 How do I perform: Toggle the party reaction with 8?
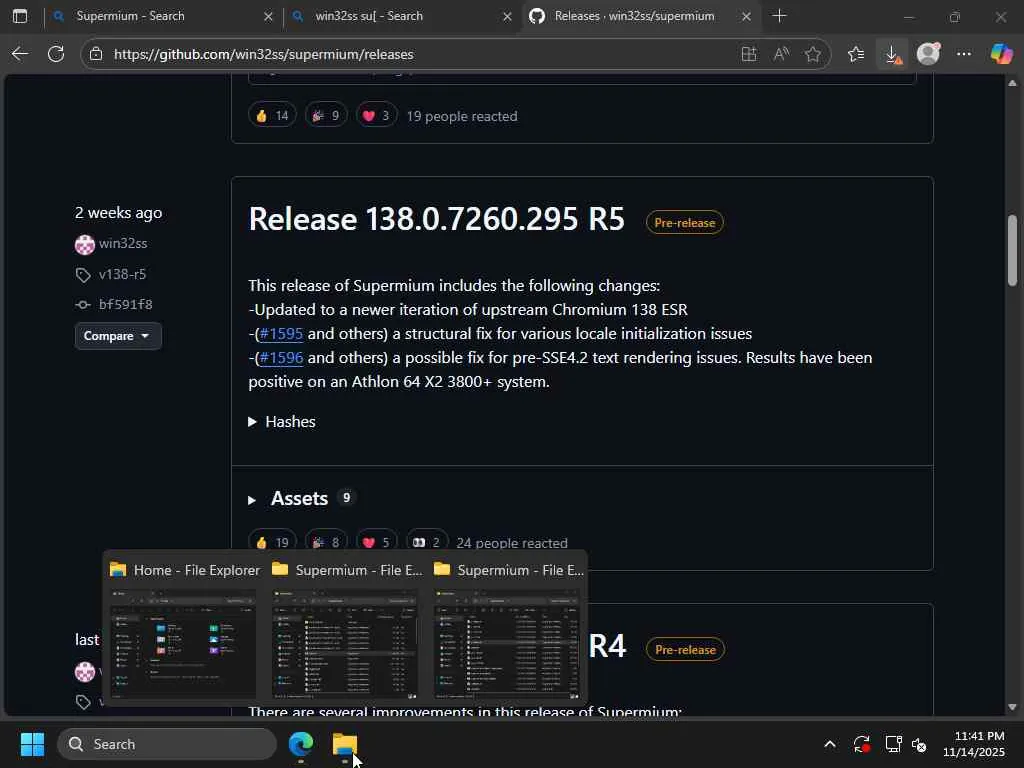[x=326, y=542]
